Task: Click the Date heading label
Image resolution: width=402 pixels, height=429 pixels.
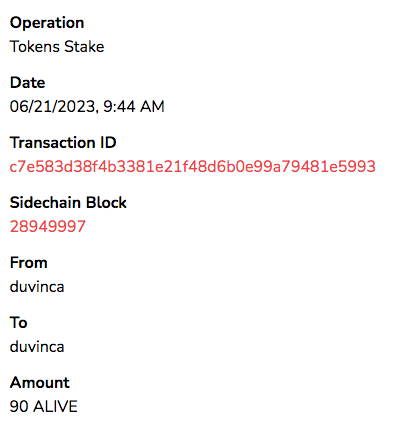Action: (28, 83)
